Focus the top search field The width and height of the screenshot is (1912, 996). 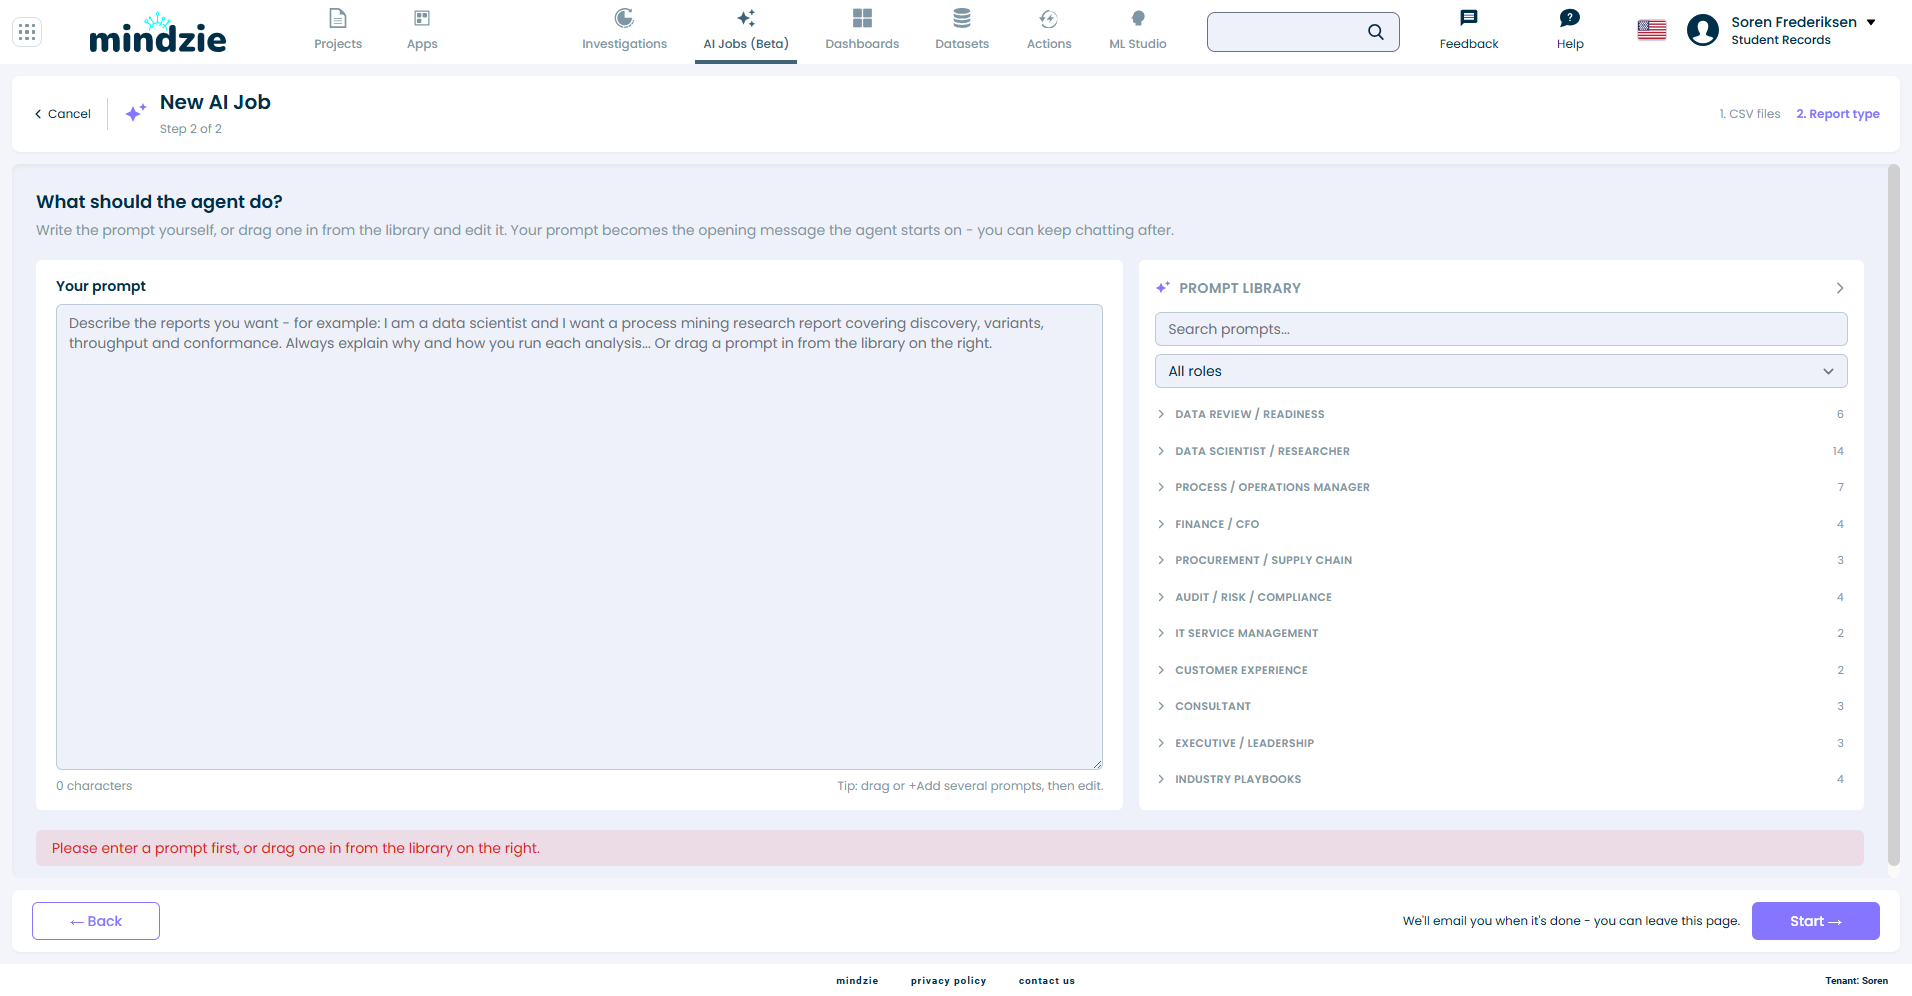coord(1303,32)
